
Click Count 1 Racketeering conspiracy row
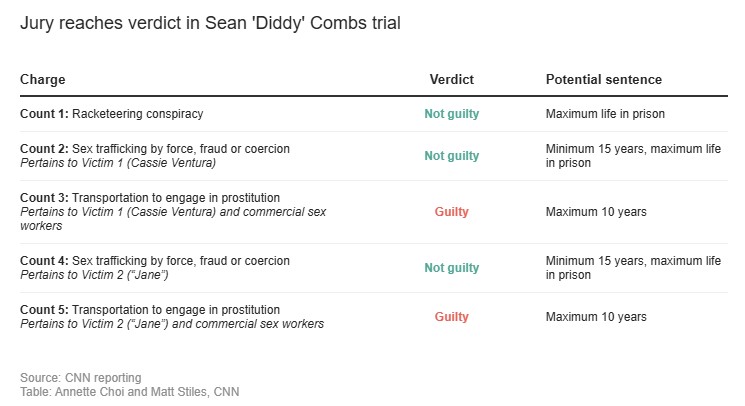(x=373, y=114)
